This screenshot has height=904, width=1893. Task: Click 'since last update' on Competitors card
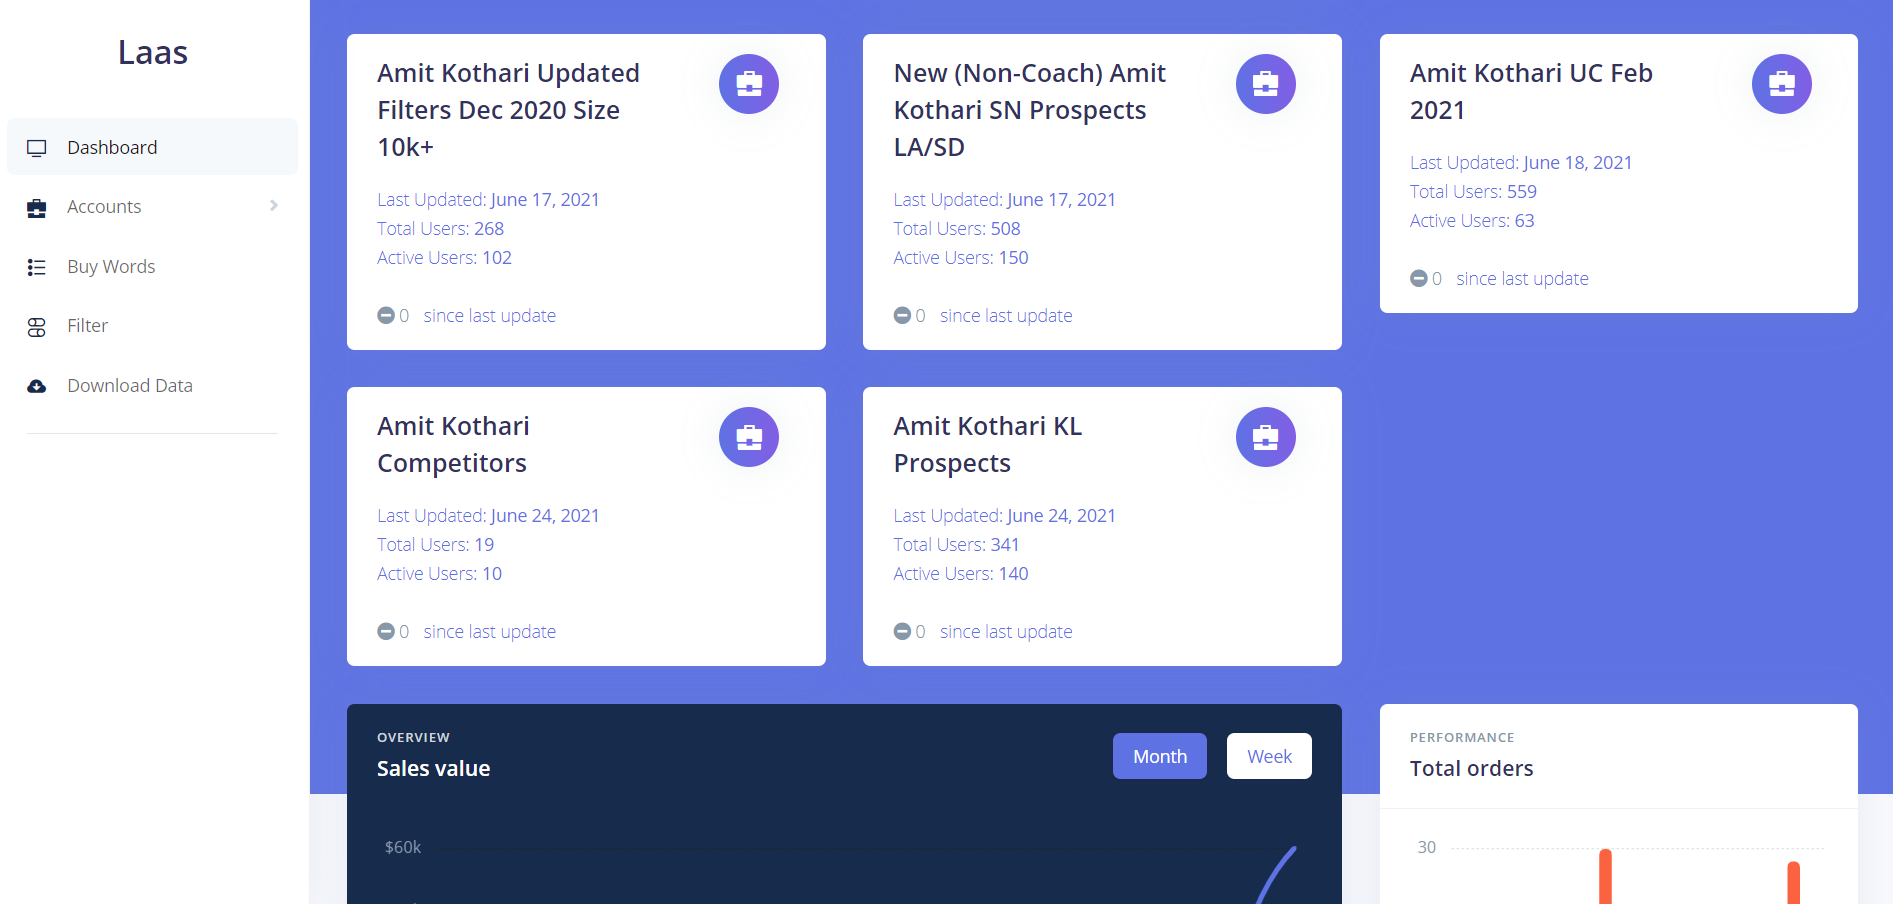click(x=489, y=632)
